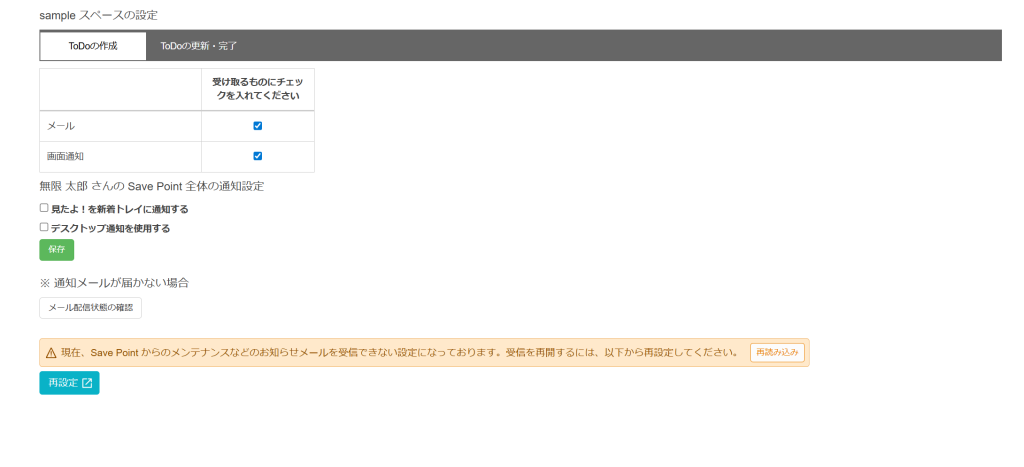Screen dimensions: 1024x467
Task: Select the ToDoの作成 tab
Action: (x=93, y=46)
